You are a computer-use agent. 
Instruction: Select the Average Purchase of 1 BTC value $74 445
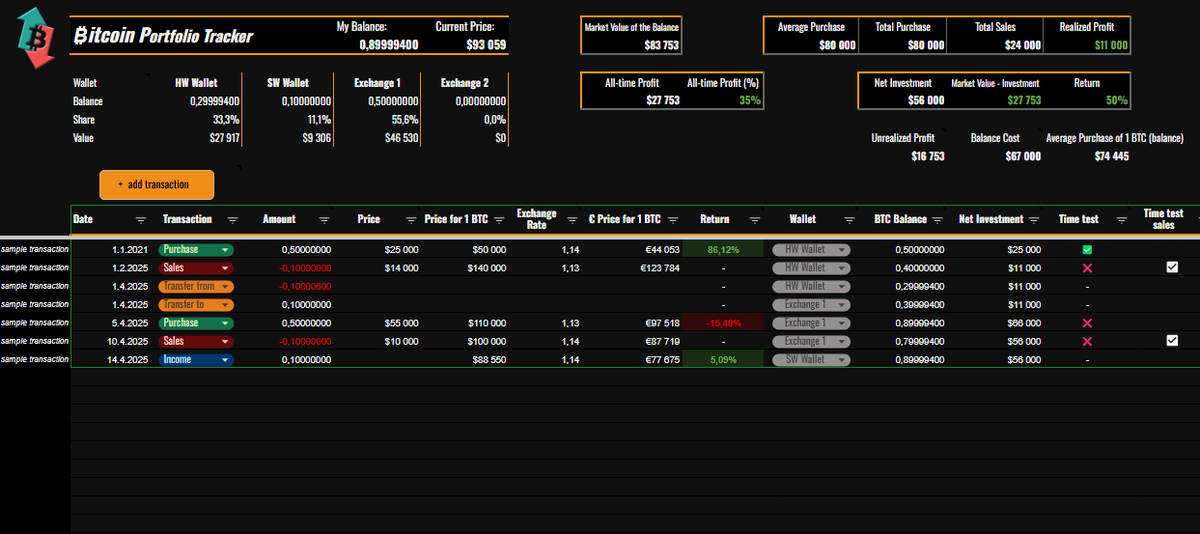pos(1111,156)
